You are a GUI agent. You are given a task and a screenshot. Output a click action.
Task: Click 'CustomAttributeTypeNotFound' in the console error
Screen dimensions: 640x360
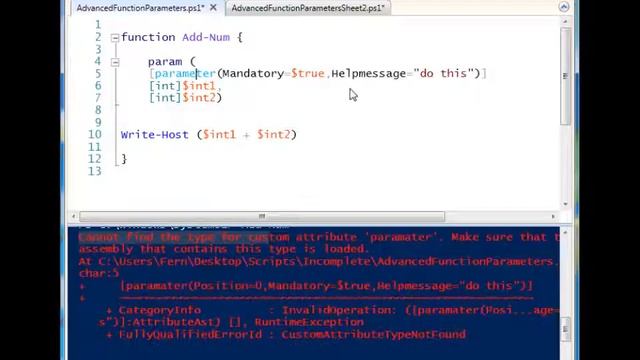[x=373, y=335]
